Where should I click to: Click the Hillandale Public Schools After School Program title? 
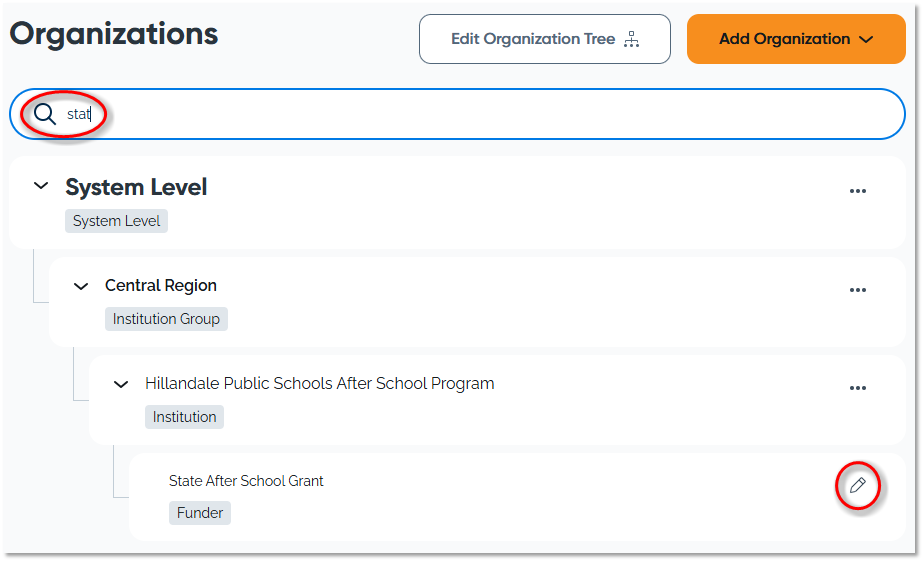[319, 384]
